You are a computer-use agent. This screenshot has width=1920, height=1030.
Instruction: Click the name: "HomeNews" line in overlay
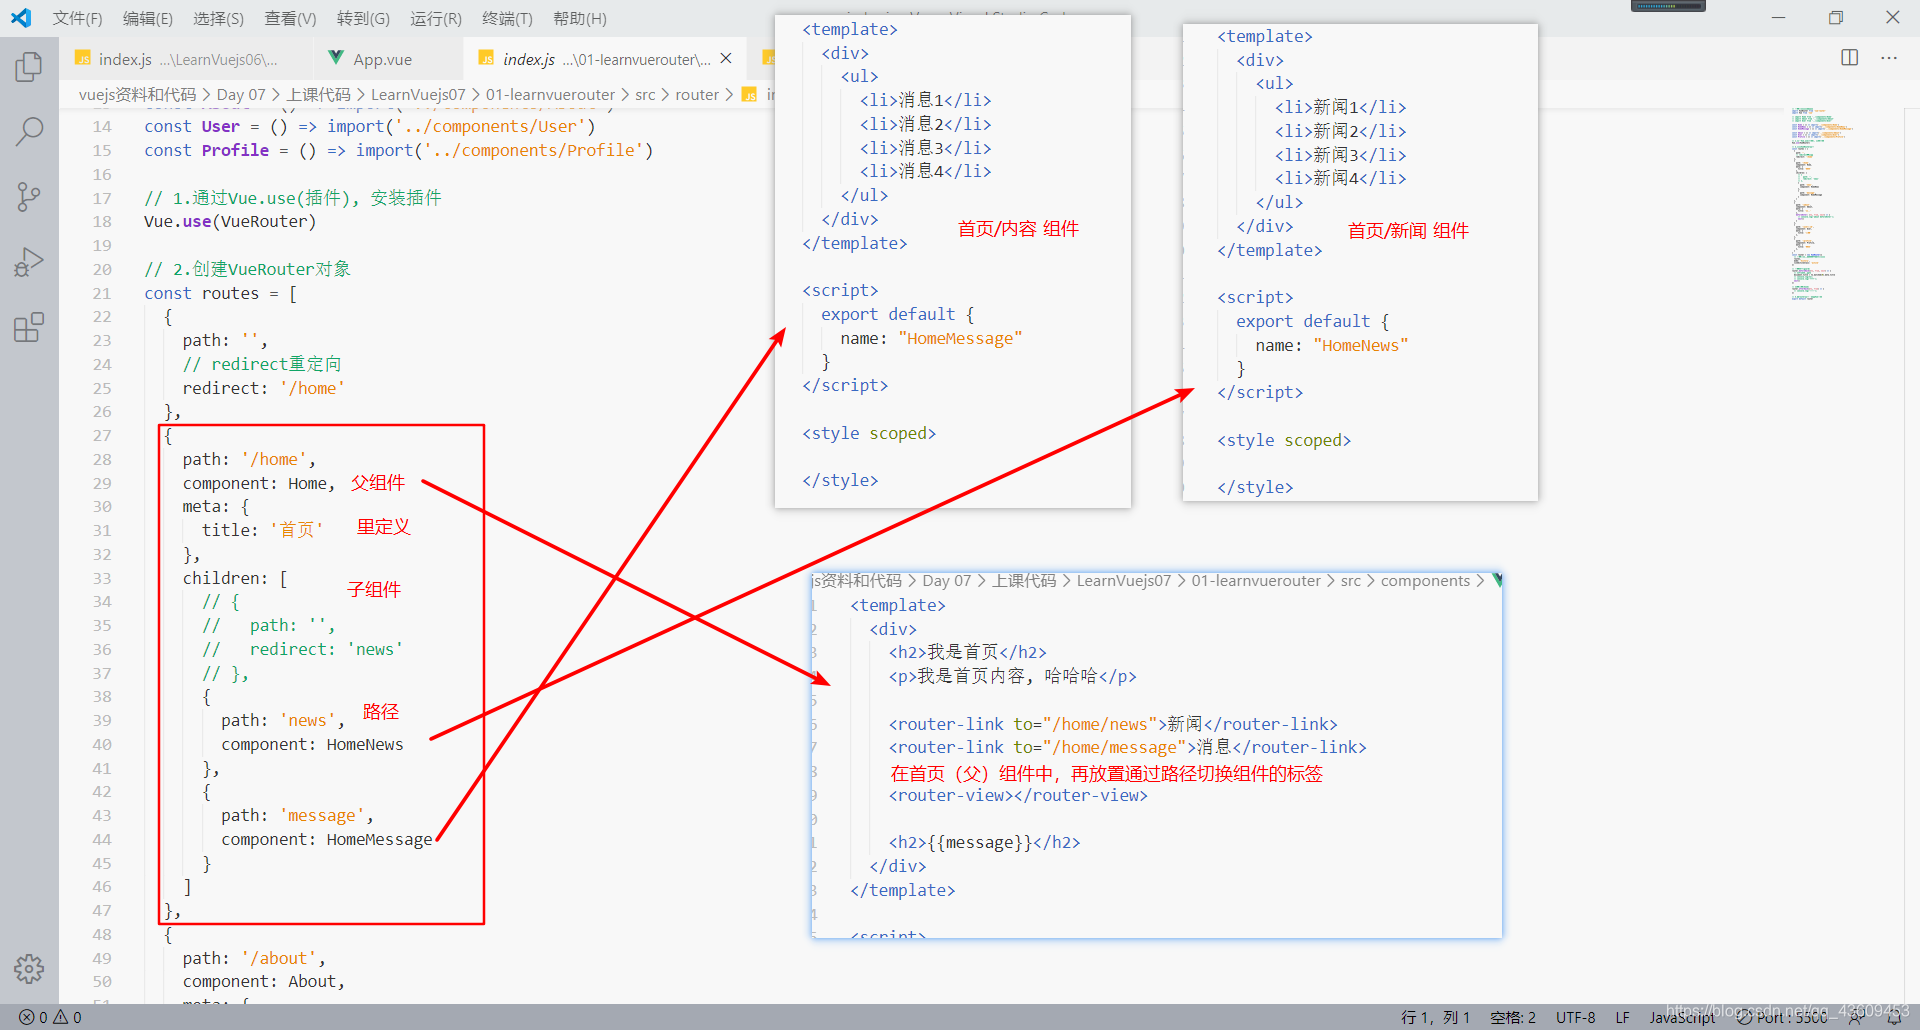1332,346
